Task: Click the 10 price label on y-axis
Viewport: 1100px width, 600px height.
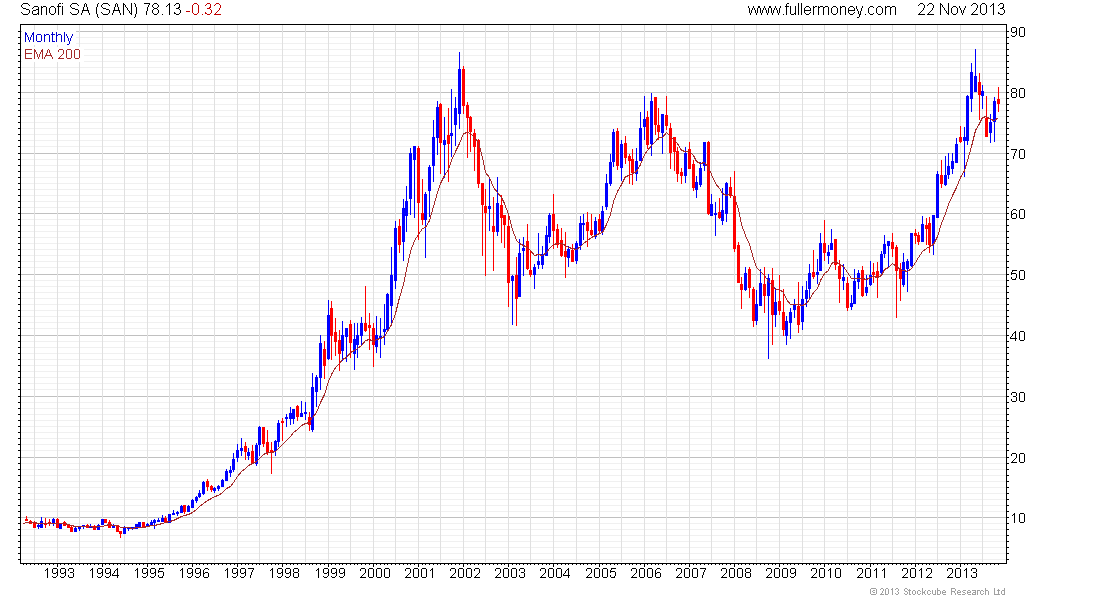Action: (x=1018, y=519)
